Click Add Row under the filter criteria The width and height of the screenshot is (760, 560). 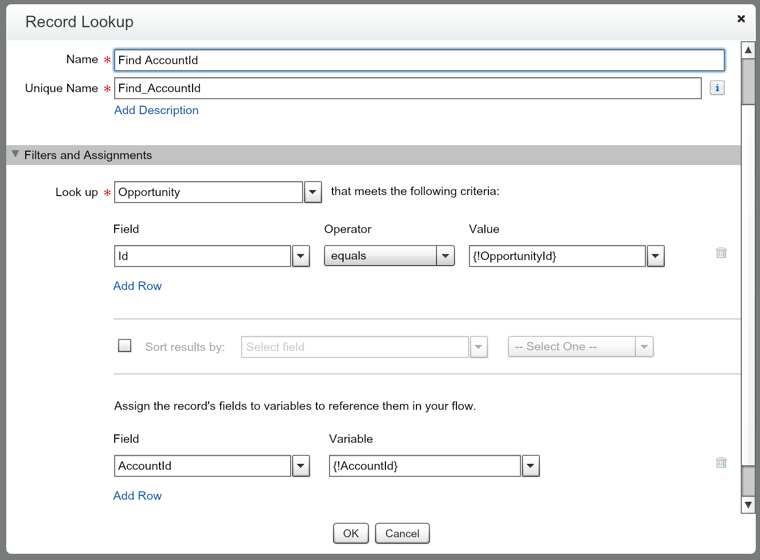pos(137,286)
